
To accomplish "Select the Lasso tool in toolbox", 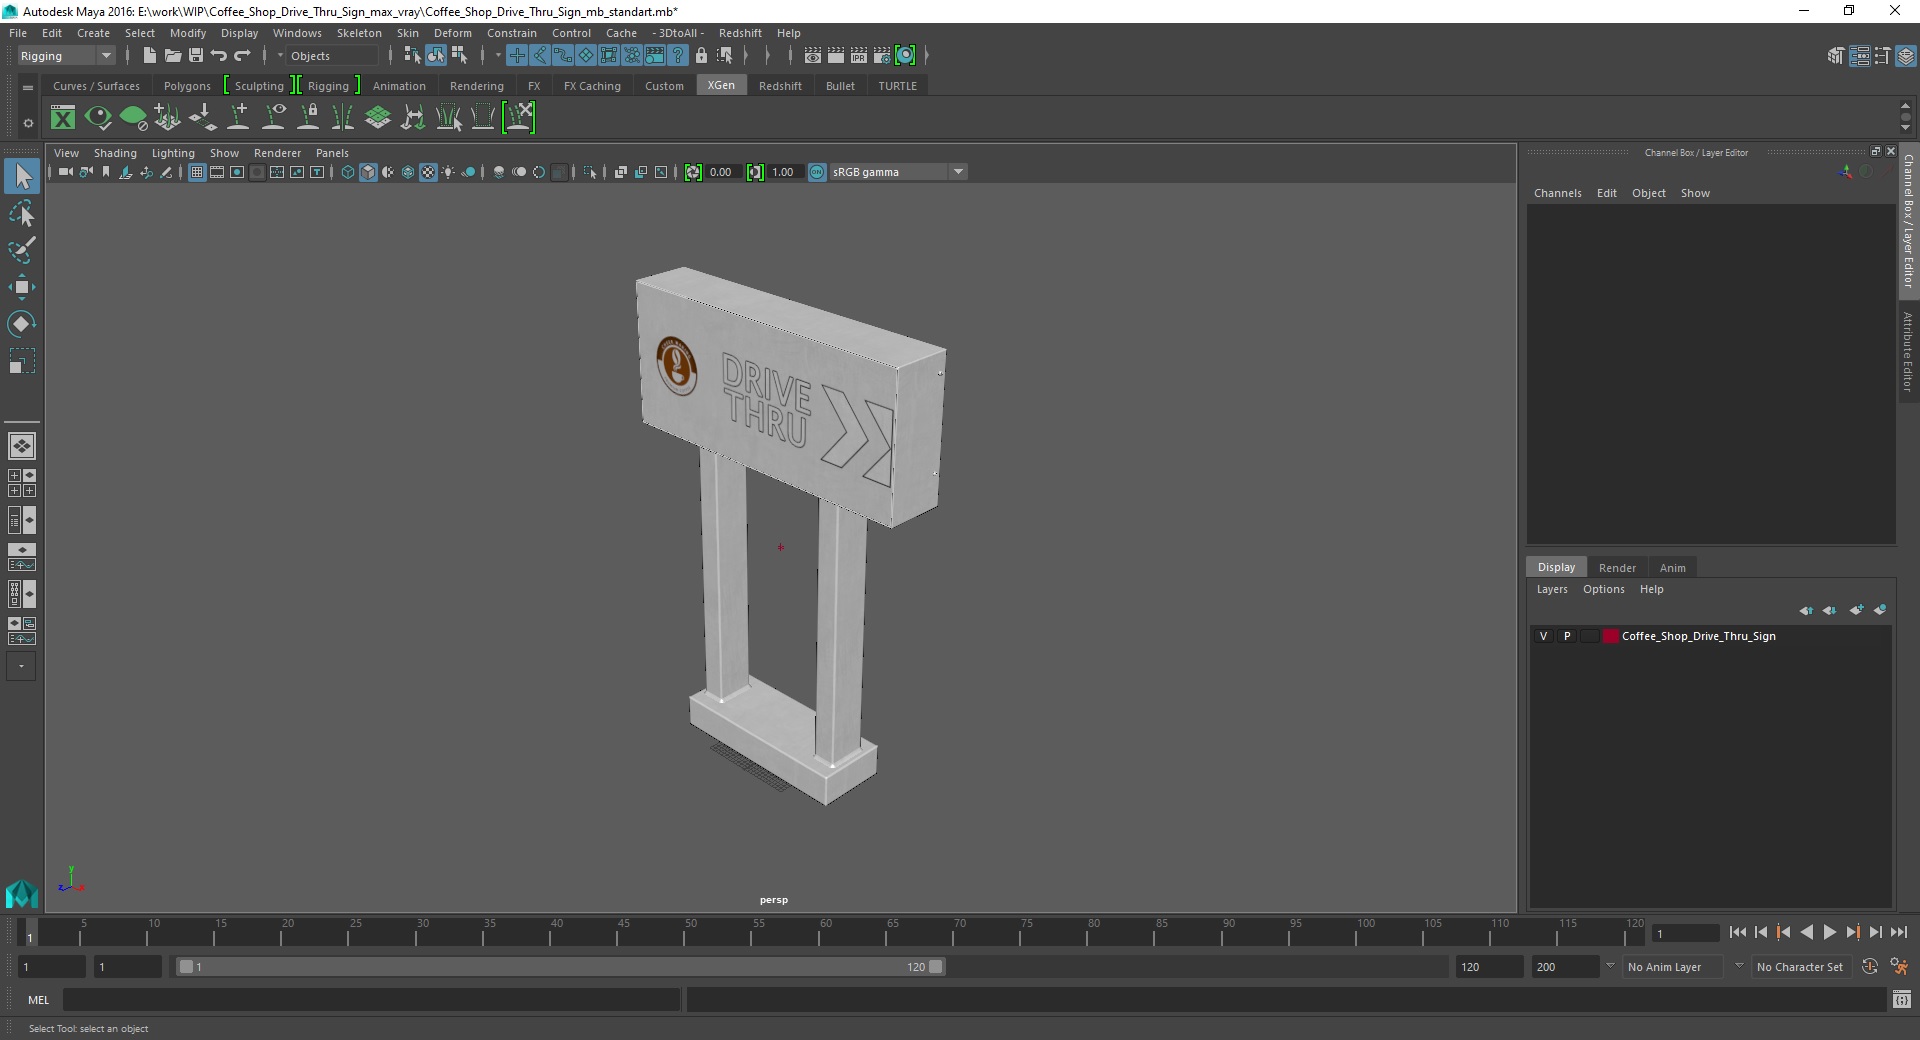I will pyautogui.click(x=21, y=214).
